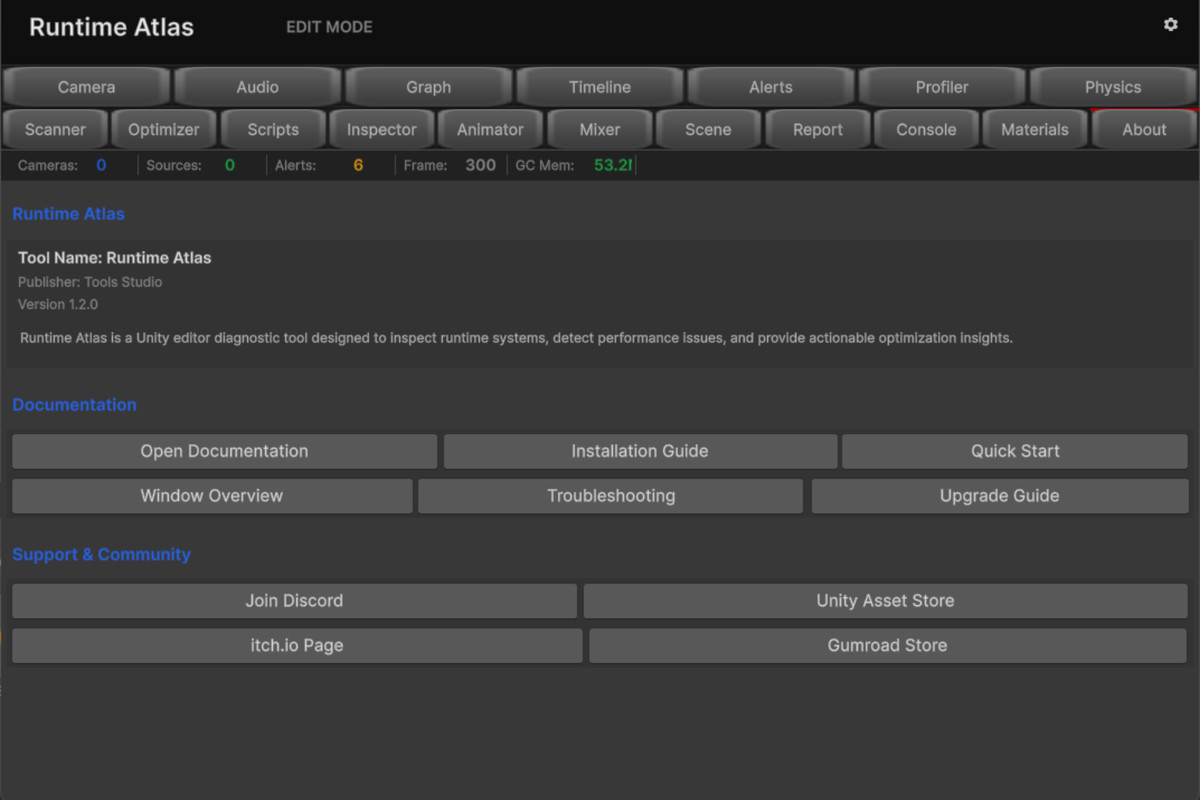
Task: Open the itch.io Page button
Action: tap(297, 646)
